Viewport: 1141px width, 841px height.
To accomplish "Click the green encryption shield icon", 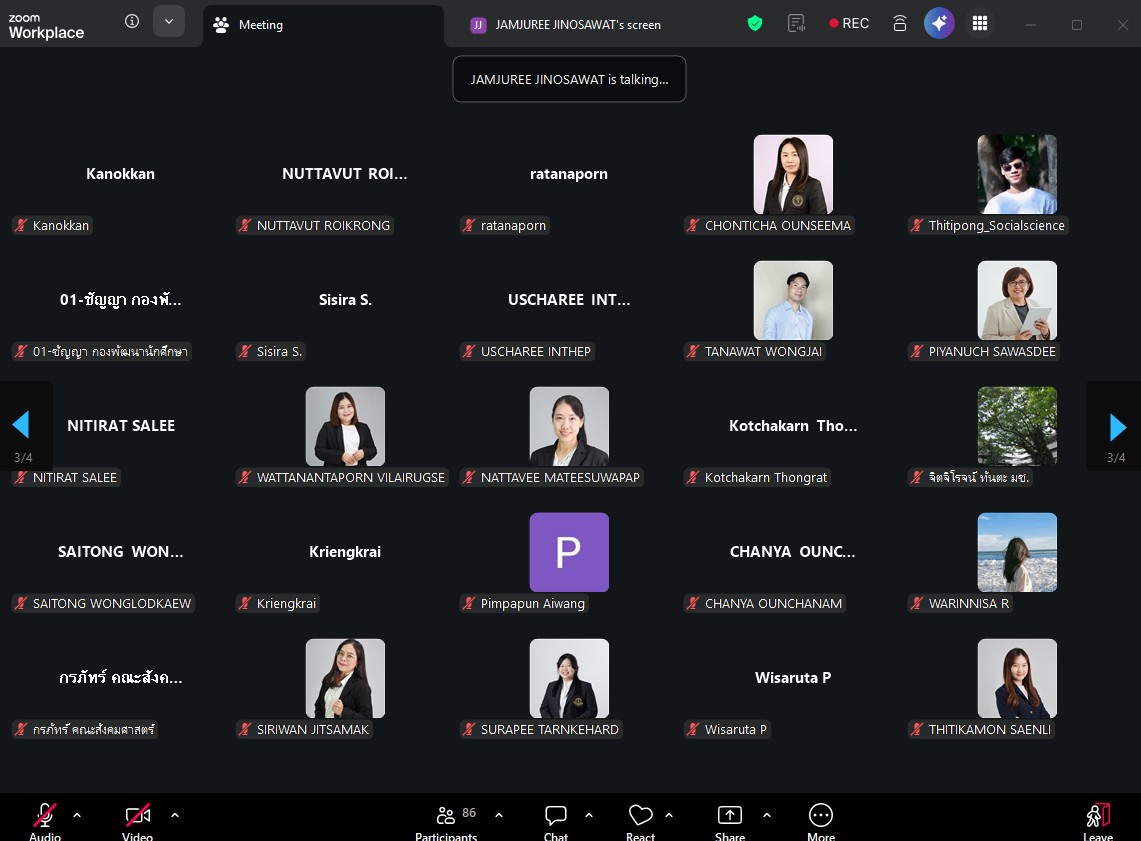I will coord(755,23).
